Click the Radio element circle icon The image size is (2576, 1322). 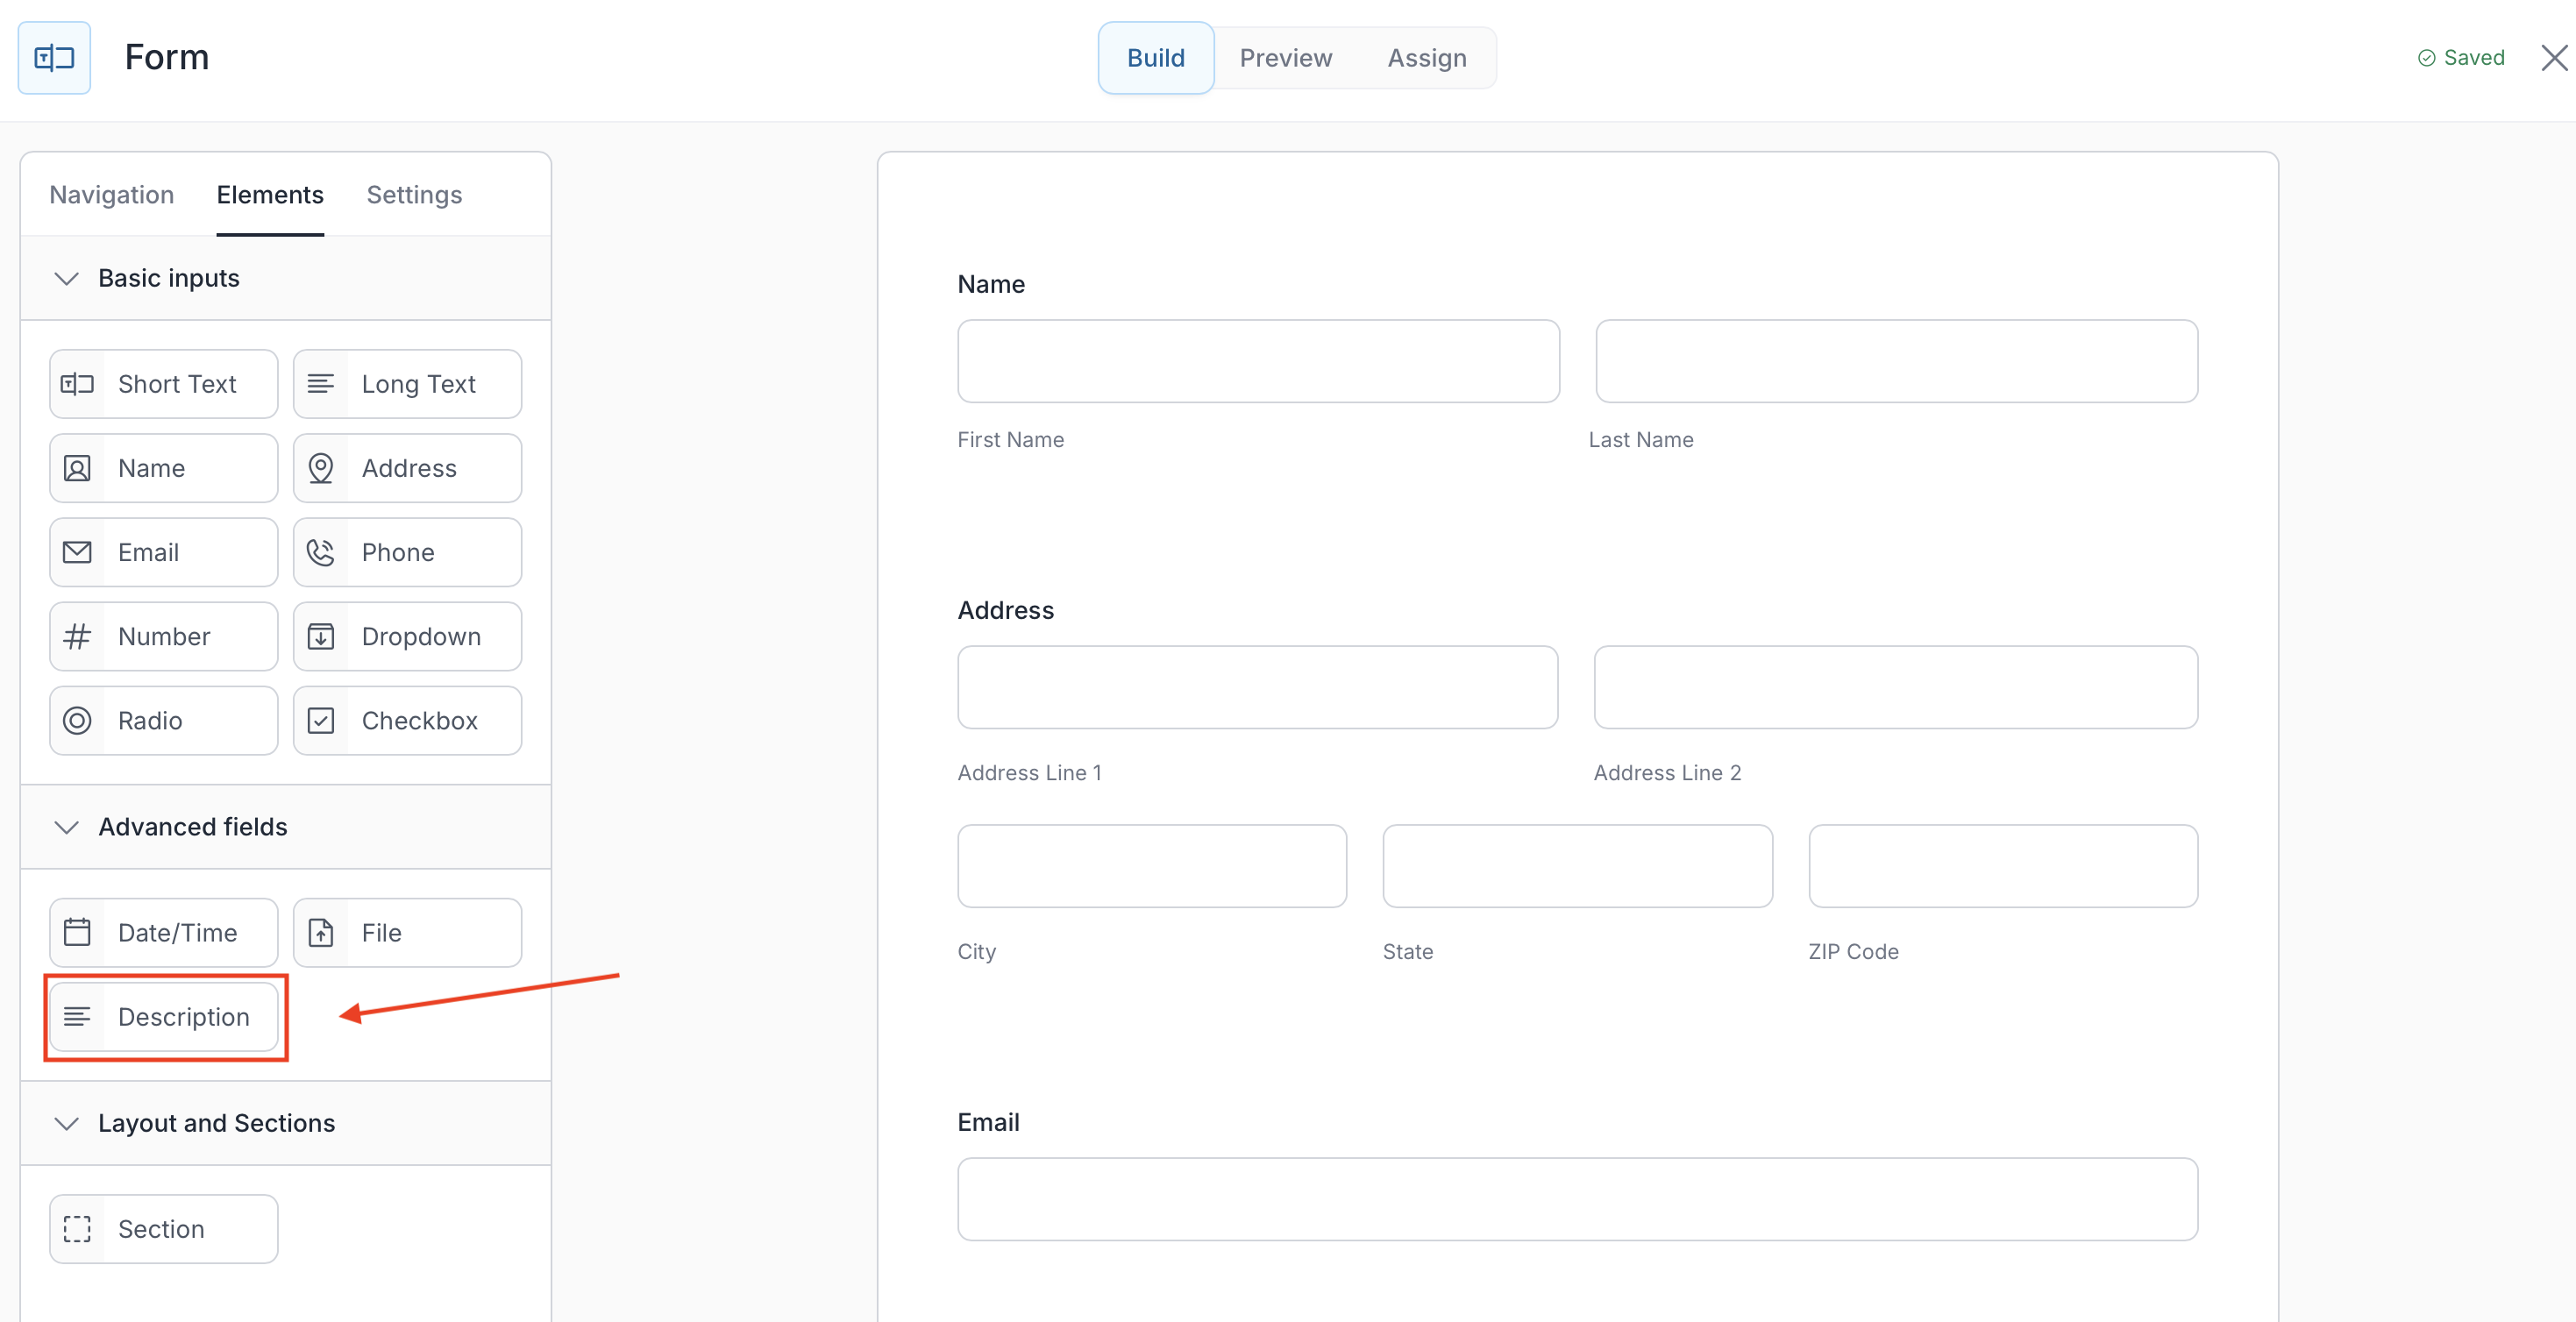[x=77, y=720]
